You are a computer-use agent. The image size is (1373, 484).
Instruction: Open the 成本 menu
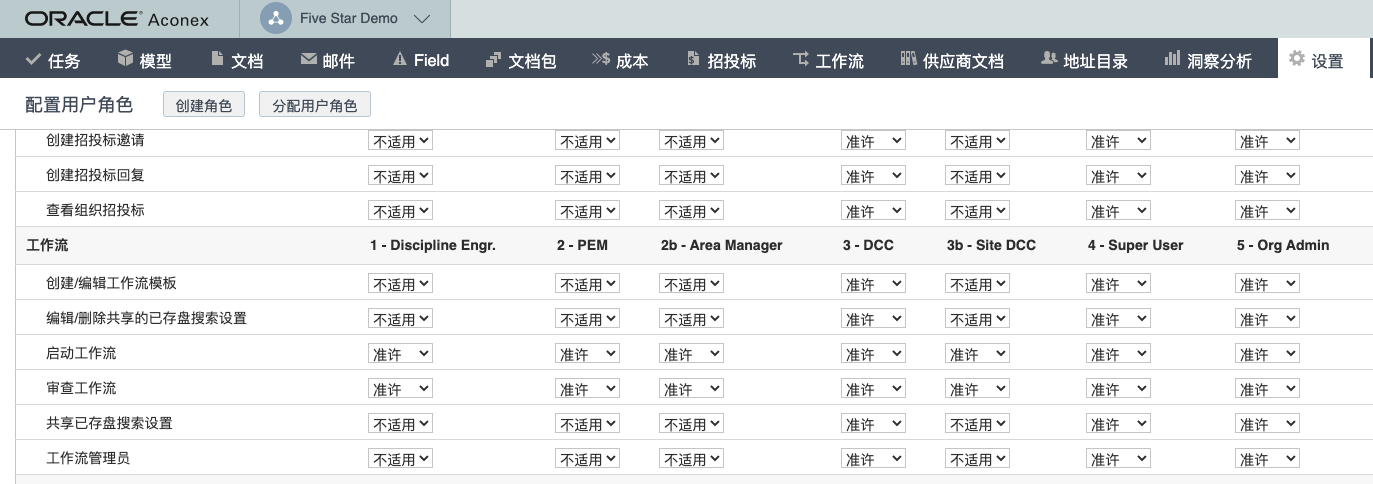(620, 60)
